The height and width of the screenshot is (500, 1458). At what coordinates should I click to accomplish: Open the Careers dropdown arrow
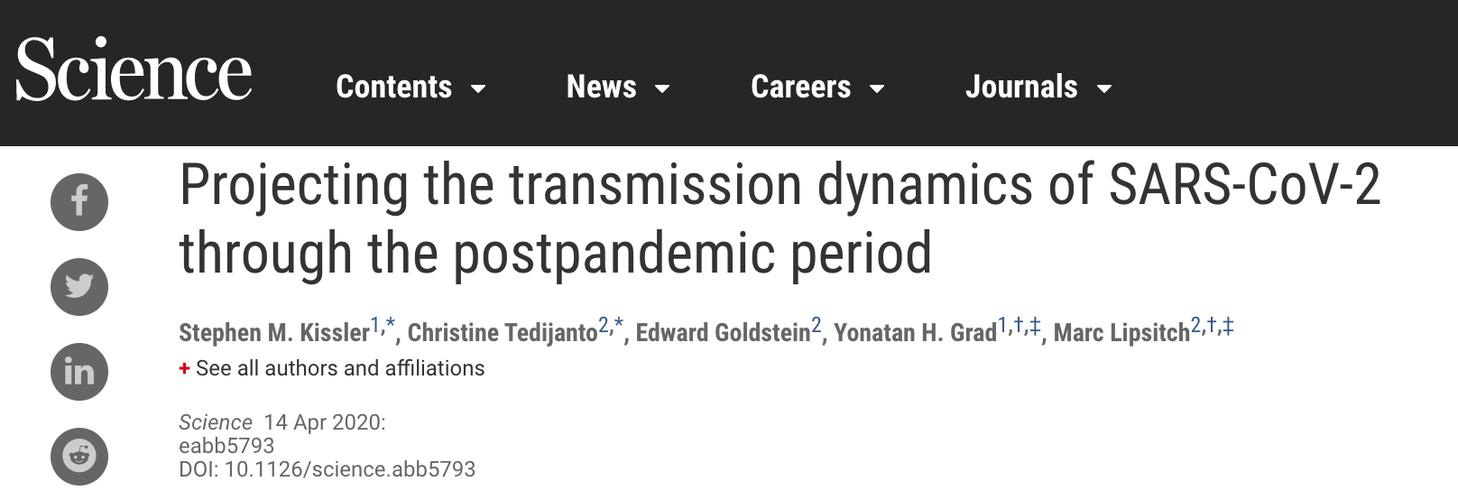(x=877, y=88)
